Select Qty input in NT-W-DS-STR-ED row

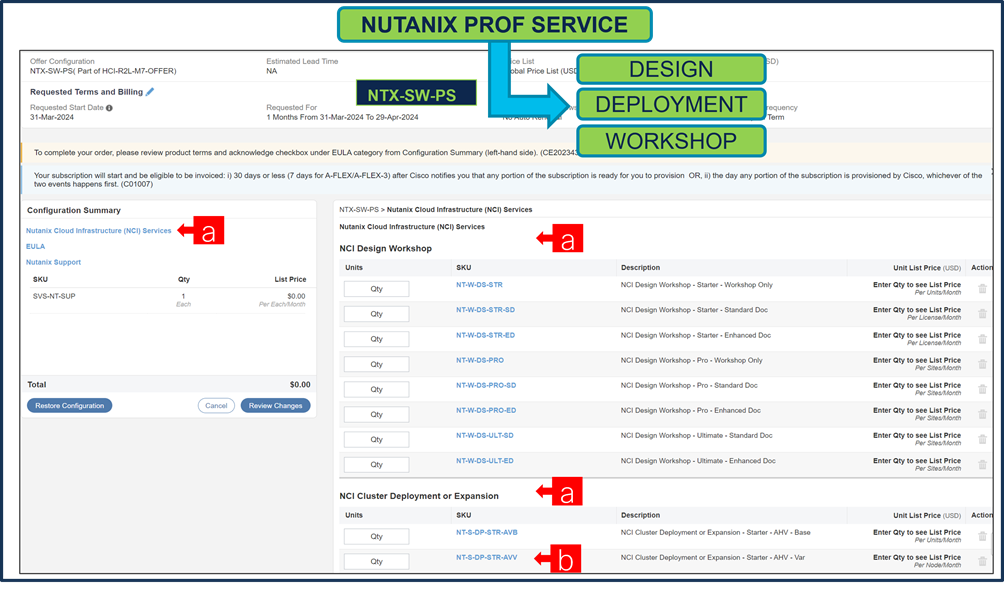pos(376,339)
